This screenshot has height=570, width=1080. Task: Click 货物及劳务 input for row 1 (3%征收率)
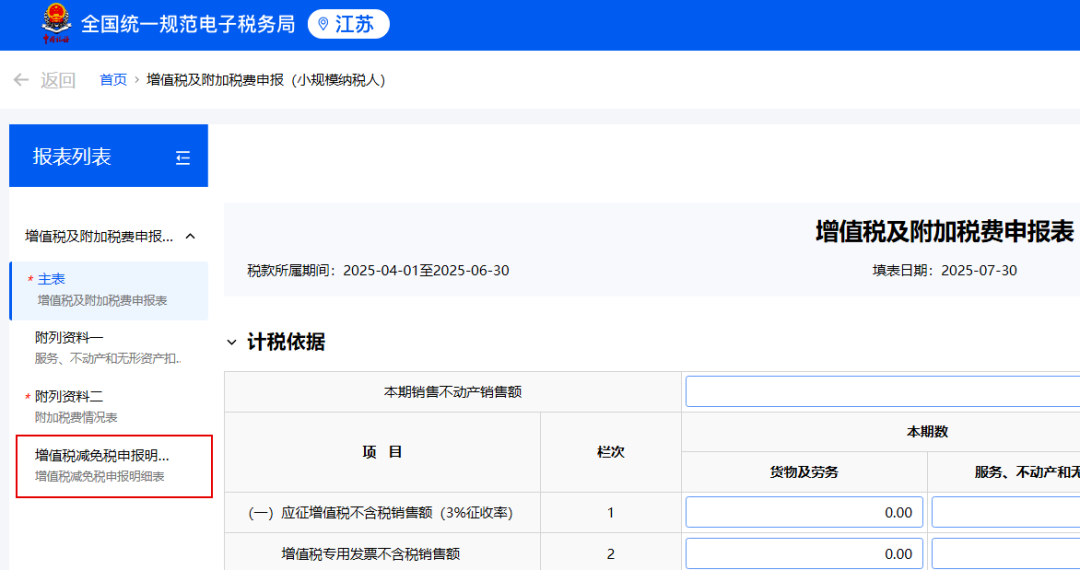(804, 513)
